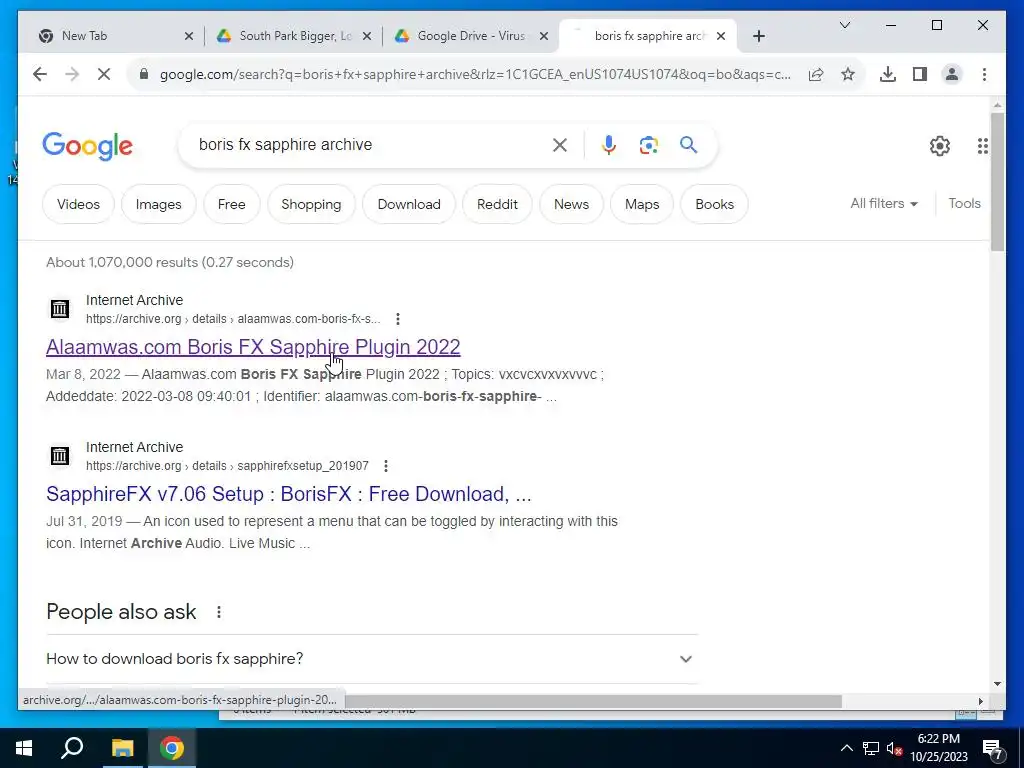
Task: Open a new tab with plus button
Action: click(758, 36)
